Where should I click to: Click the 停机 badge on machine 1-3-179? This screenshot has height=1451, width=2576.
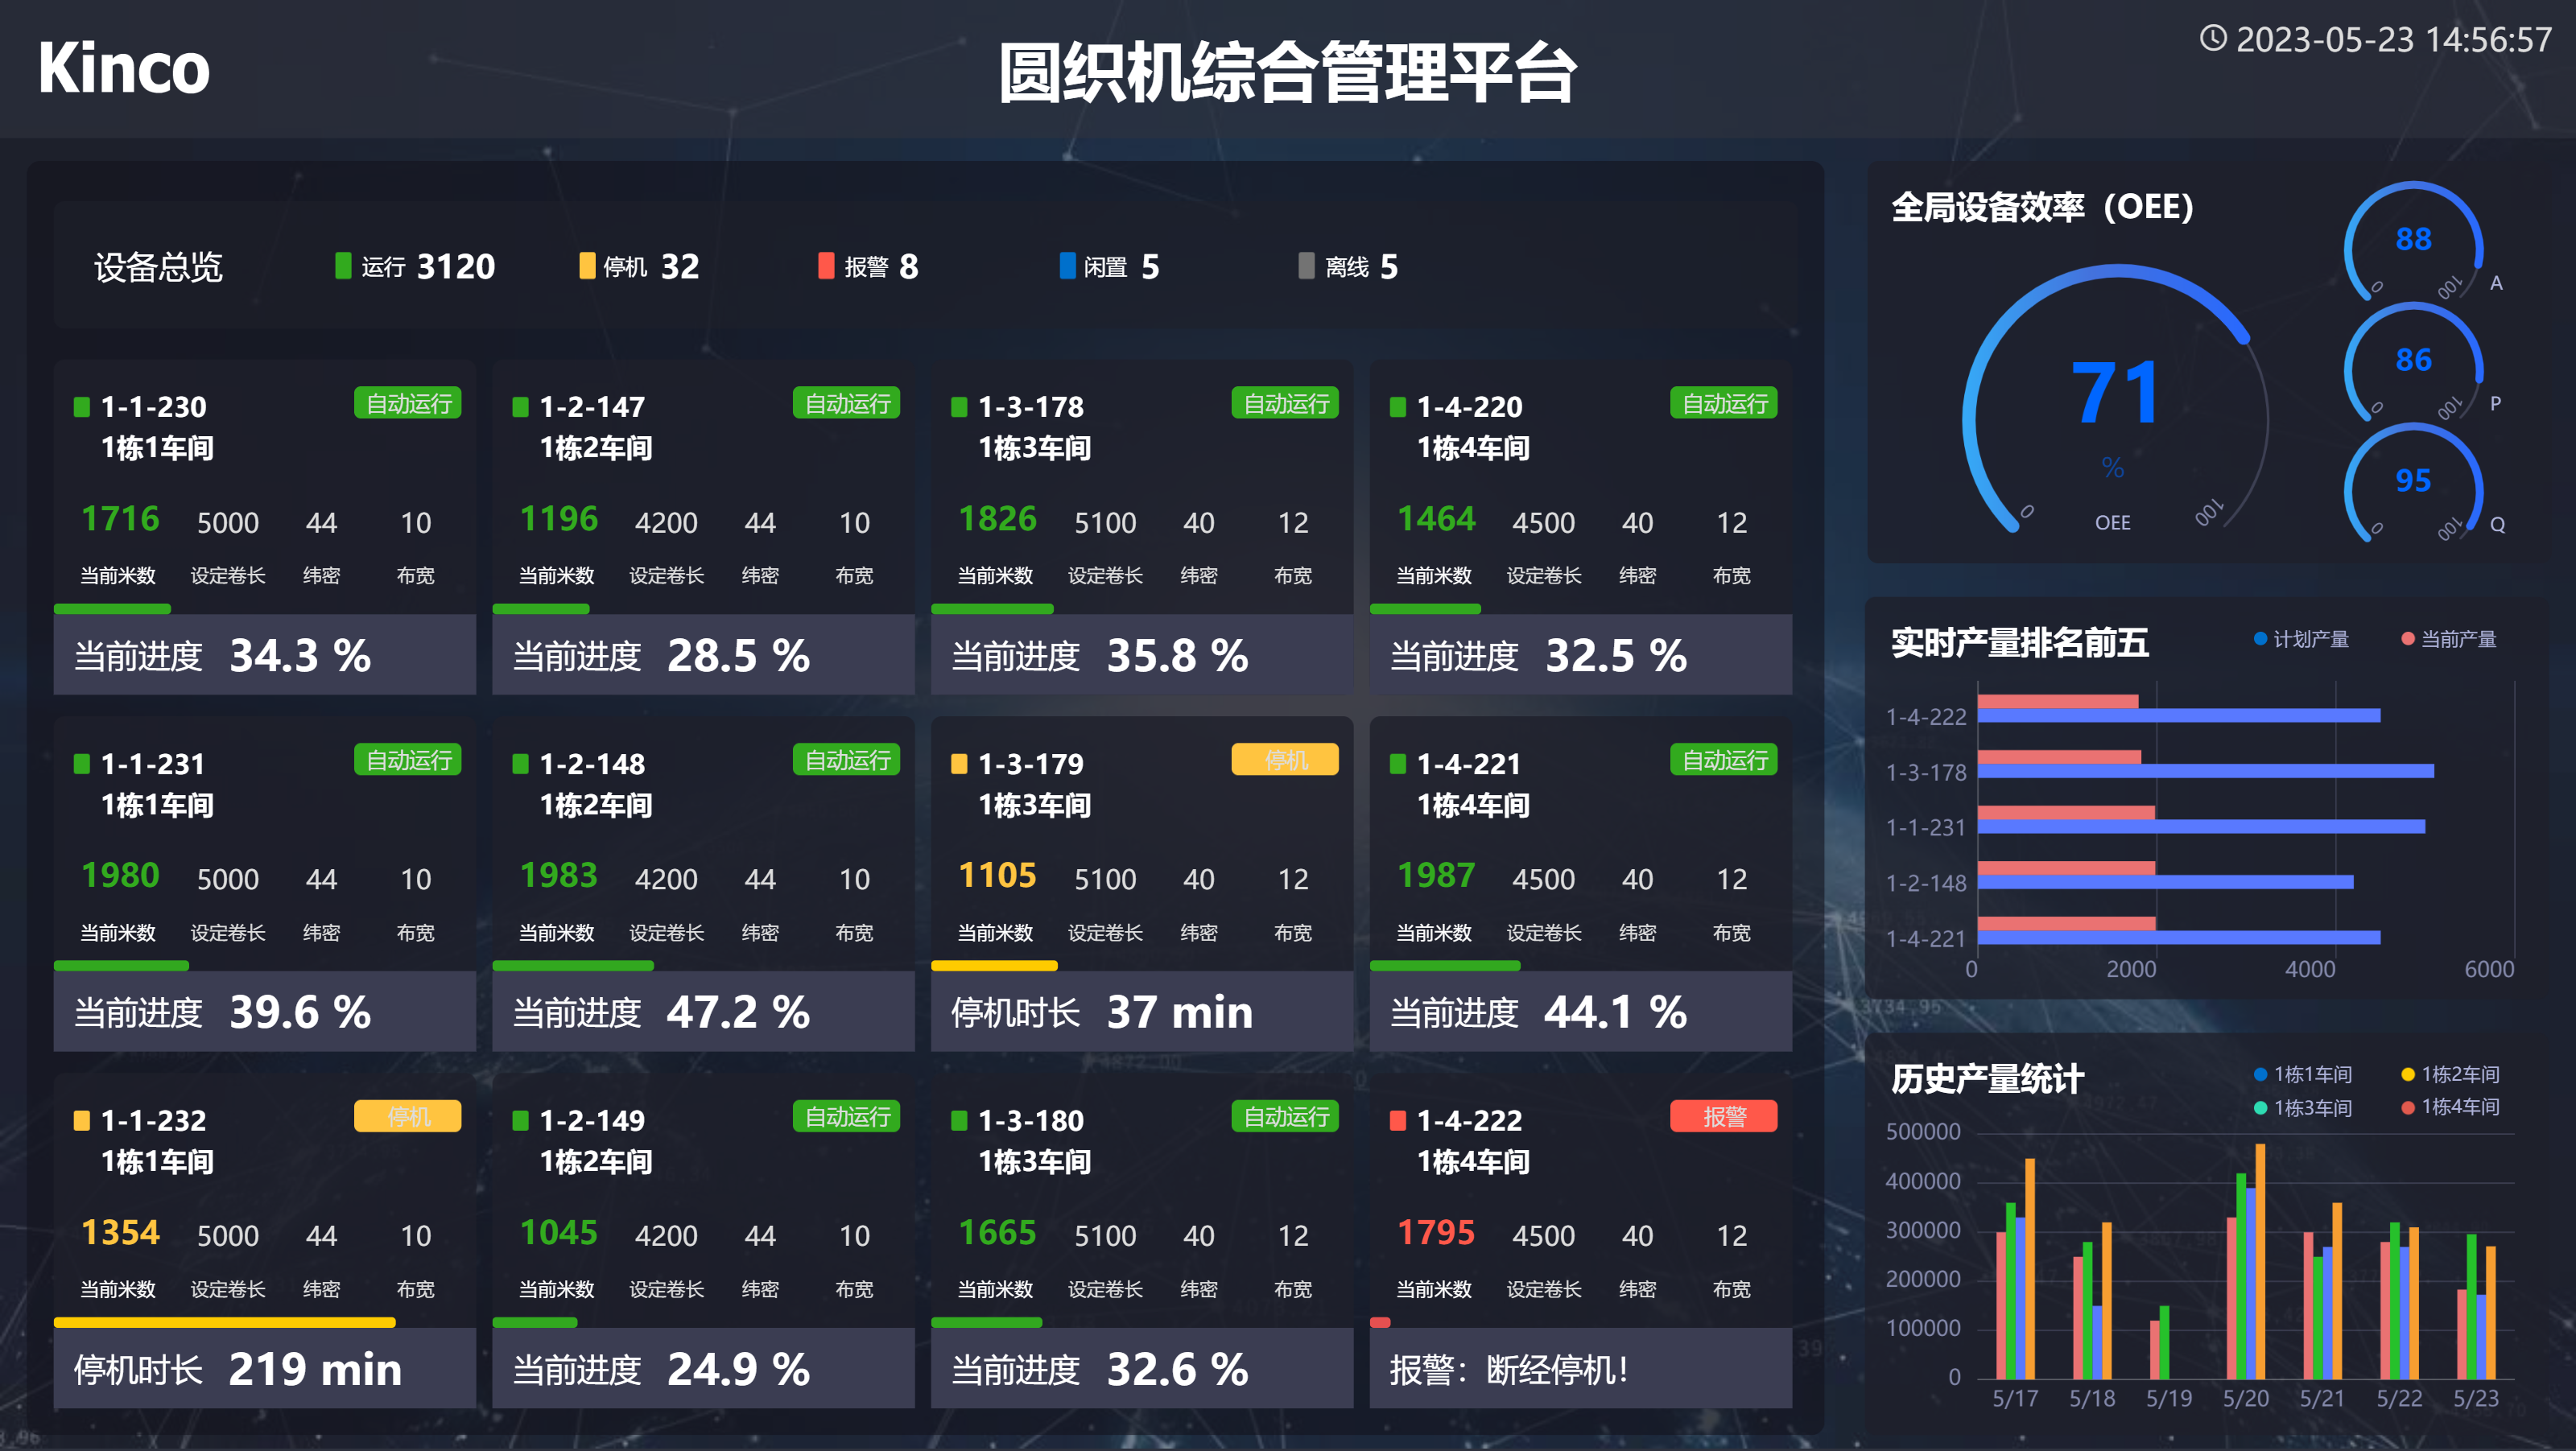(x=1284, y=760)
